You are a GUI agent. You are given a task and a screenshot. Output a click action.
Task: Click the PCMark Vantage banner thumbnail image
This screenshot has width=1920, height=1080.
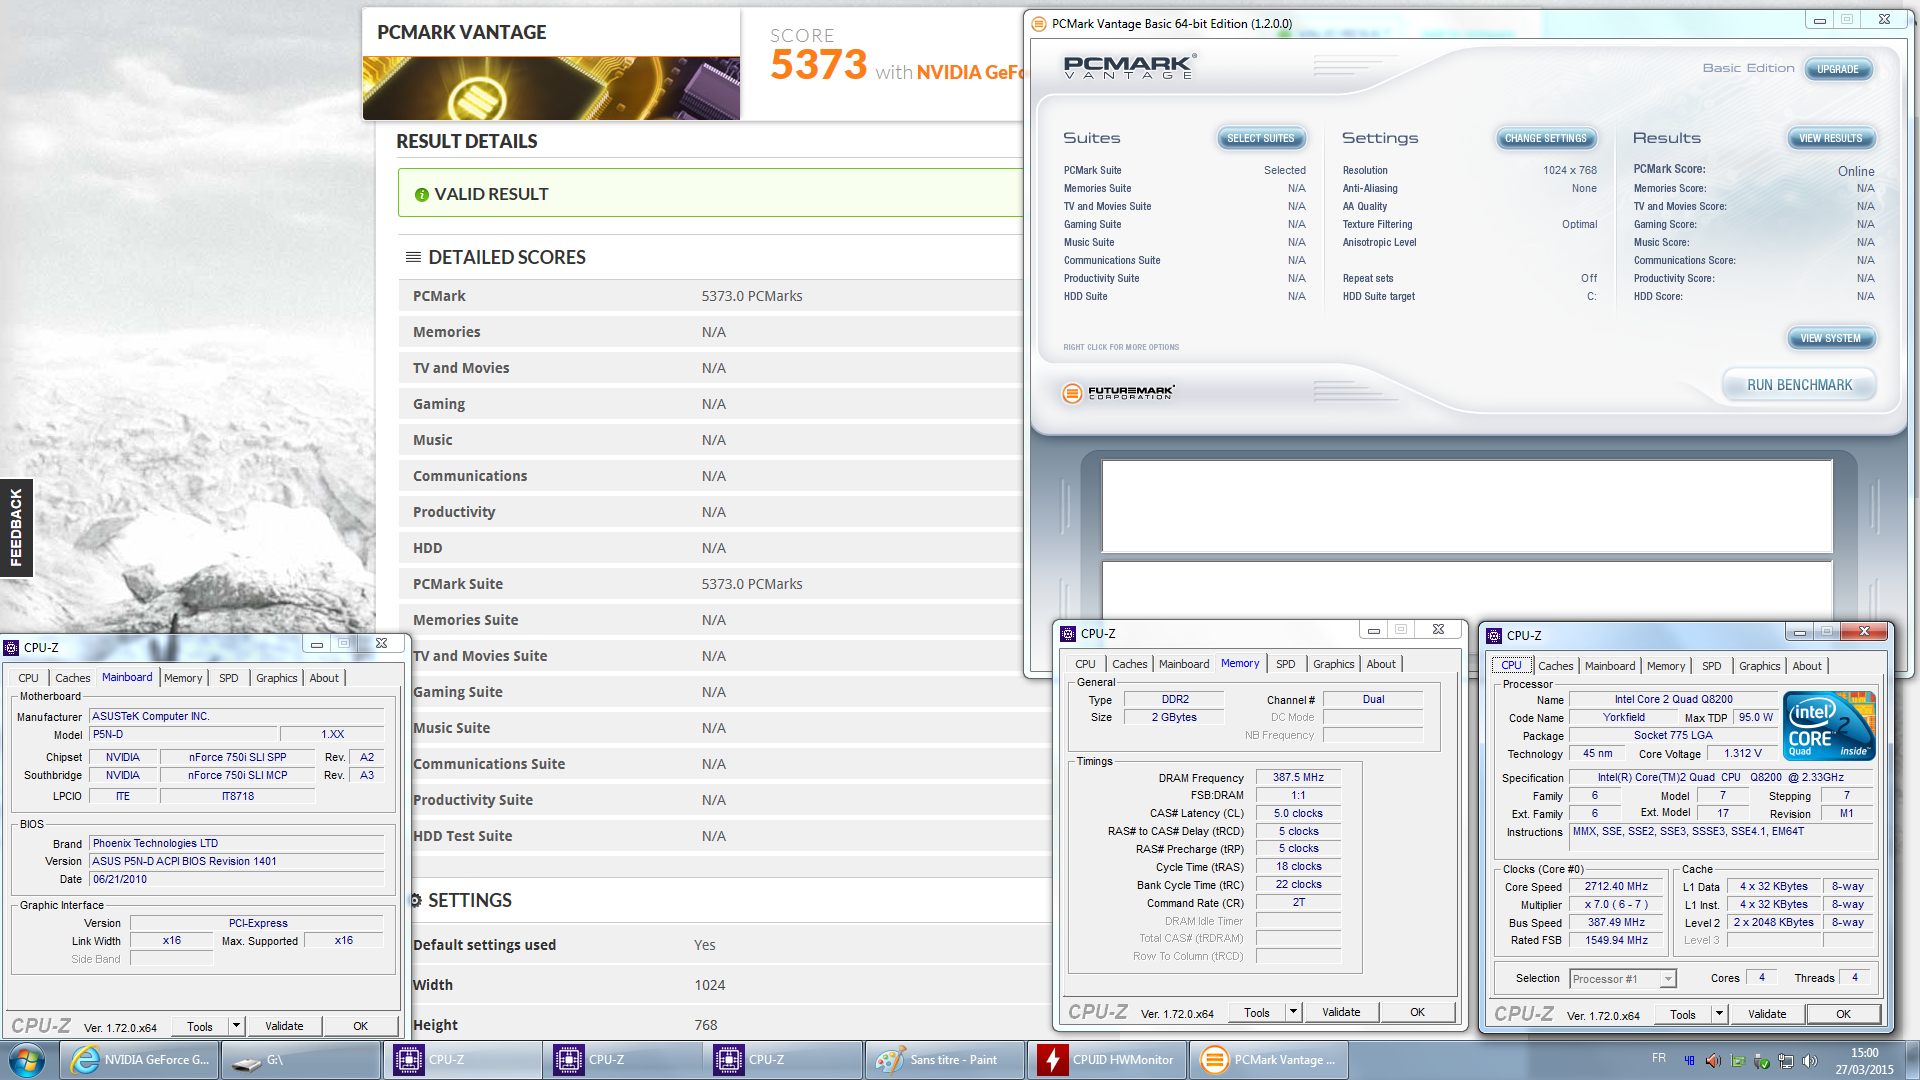tap(551, 88)
